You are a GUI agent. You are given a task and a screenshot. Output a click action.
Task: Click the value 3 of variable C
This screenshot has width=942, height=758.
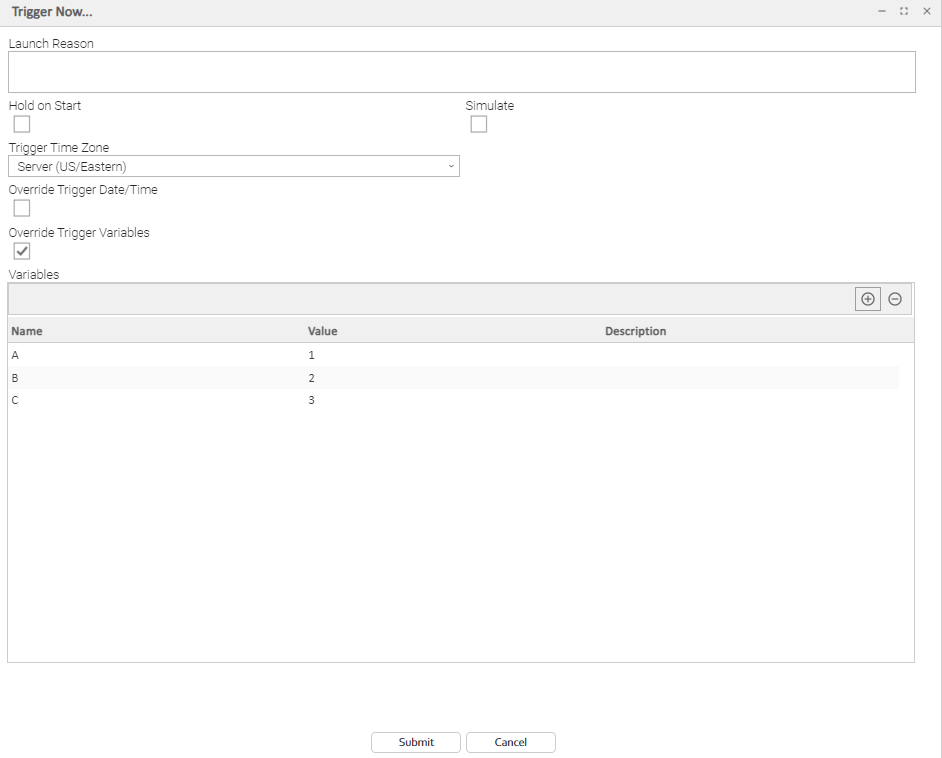click(311, 400)
